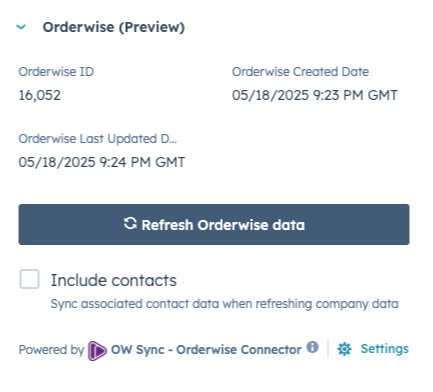The width and height of the screenshot is (433, 392).
Task: Click the Sync associated contact data description
Action: pos(224,304)
